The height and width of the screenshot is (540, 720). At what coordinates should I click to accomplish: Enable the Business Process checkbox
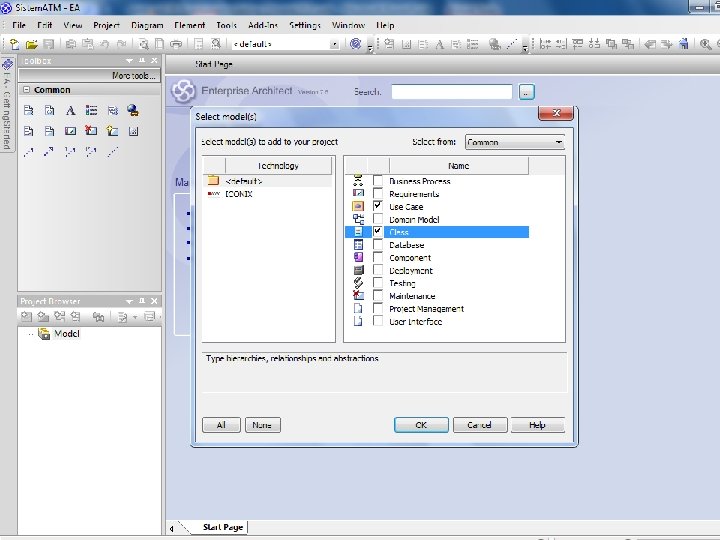click(377, 180)
